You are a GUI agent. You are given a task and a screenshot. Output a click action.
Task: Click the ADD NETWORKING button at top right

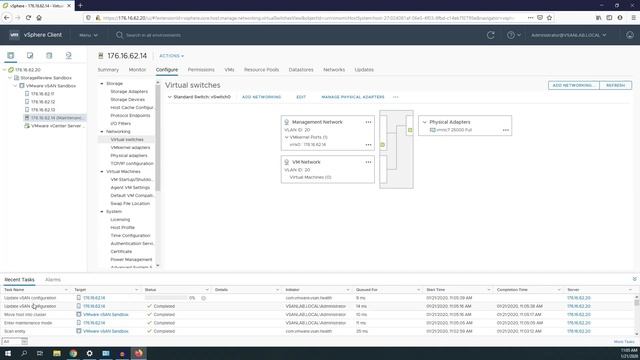pos(573,85)
